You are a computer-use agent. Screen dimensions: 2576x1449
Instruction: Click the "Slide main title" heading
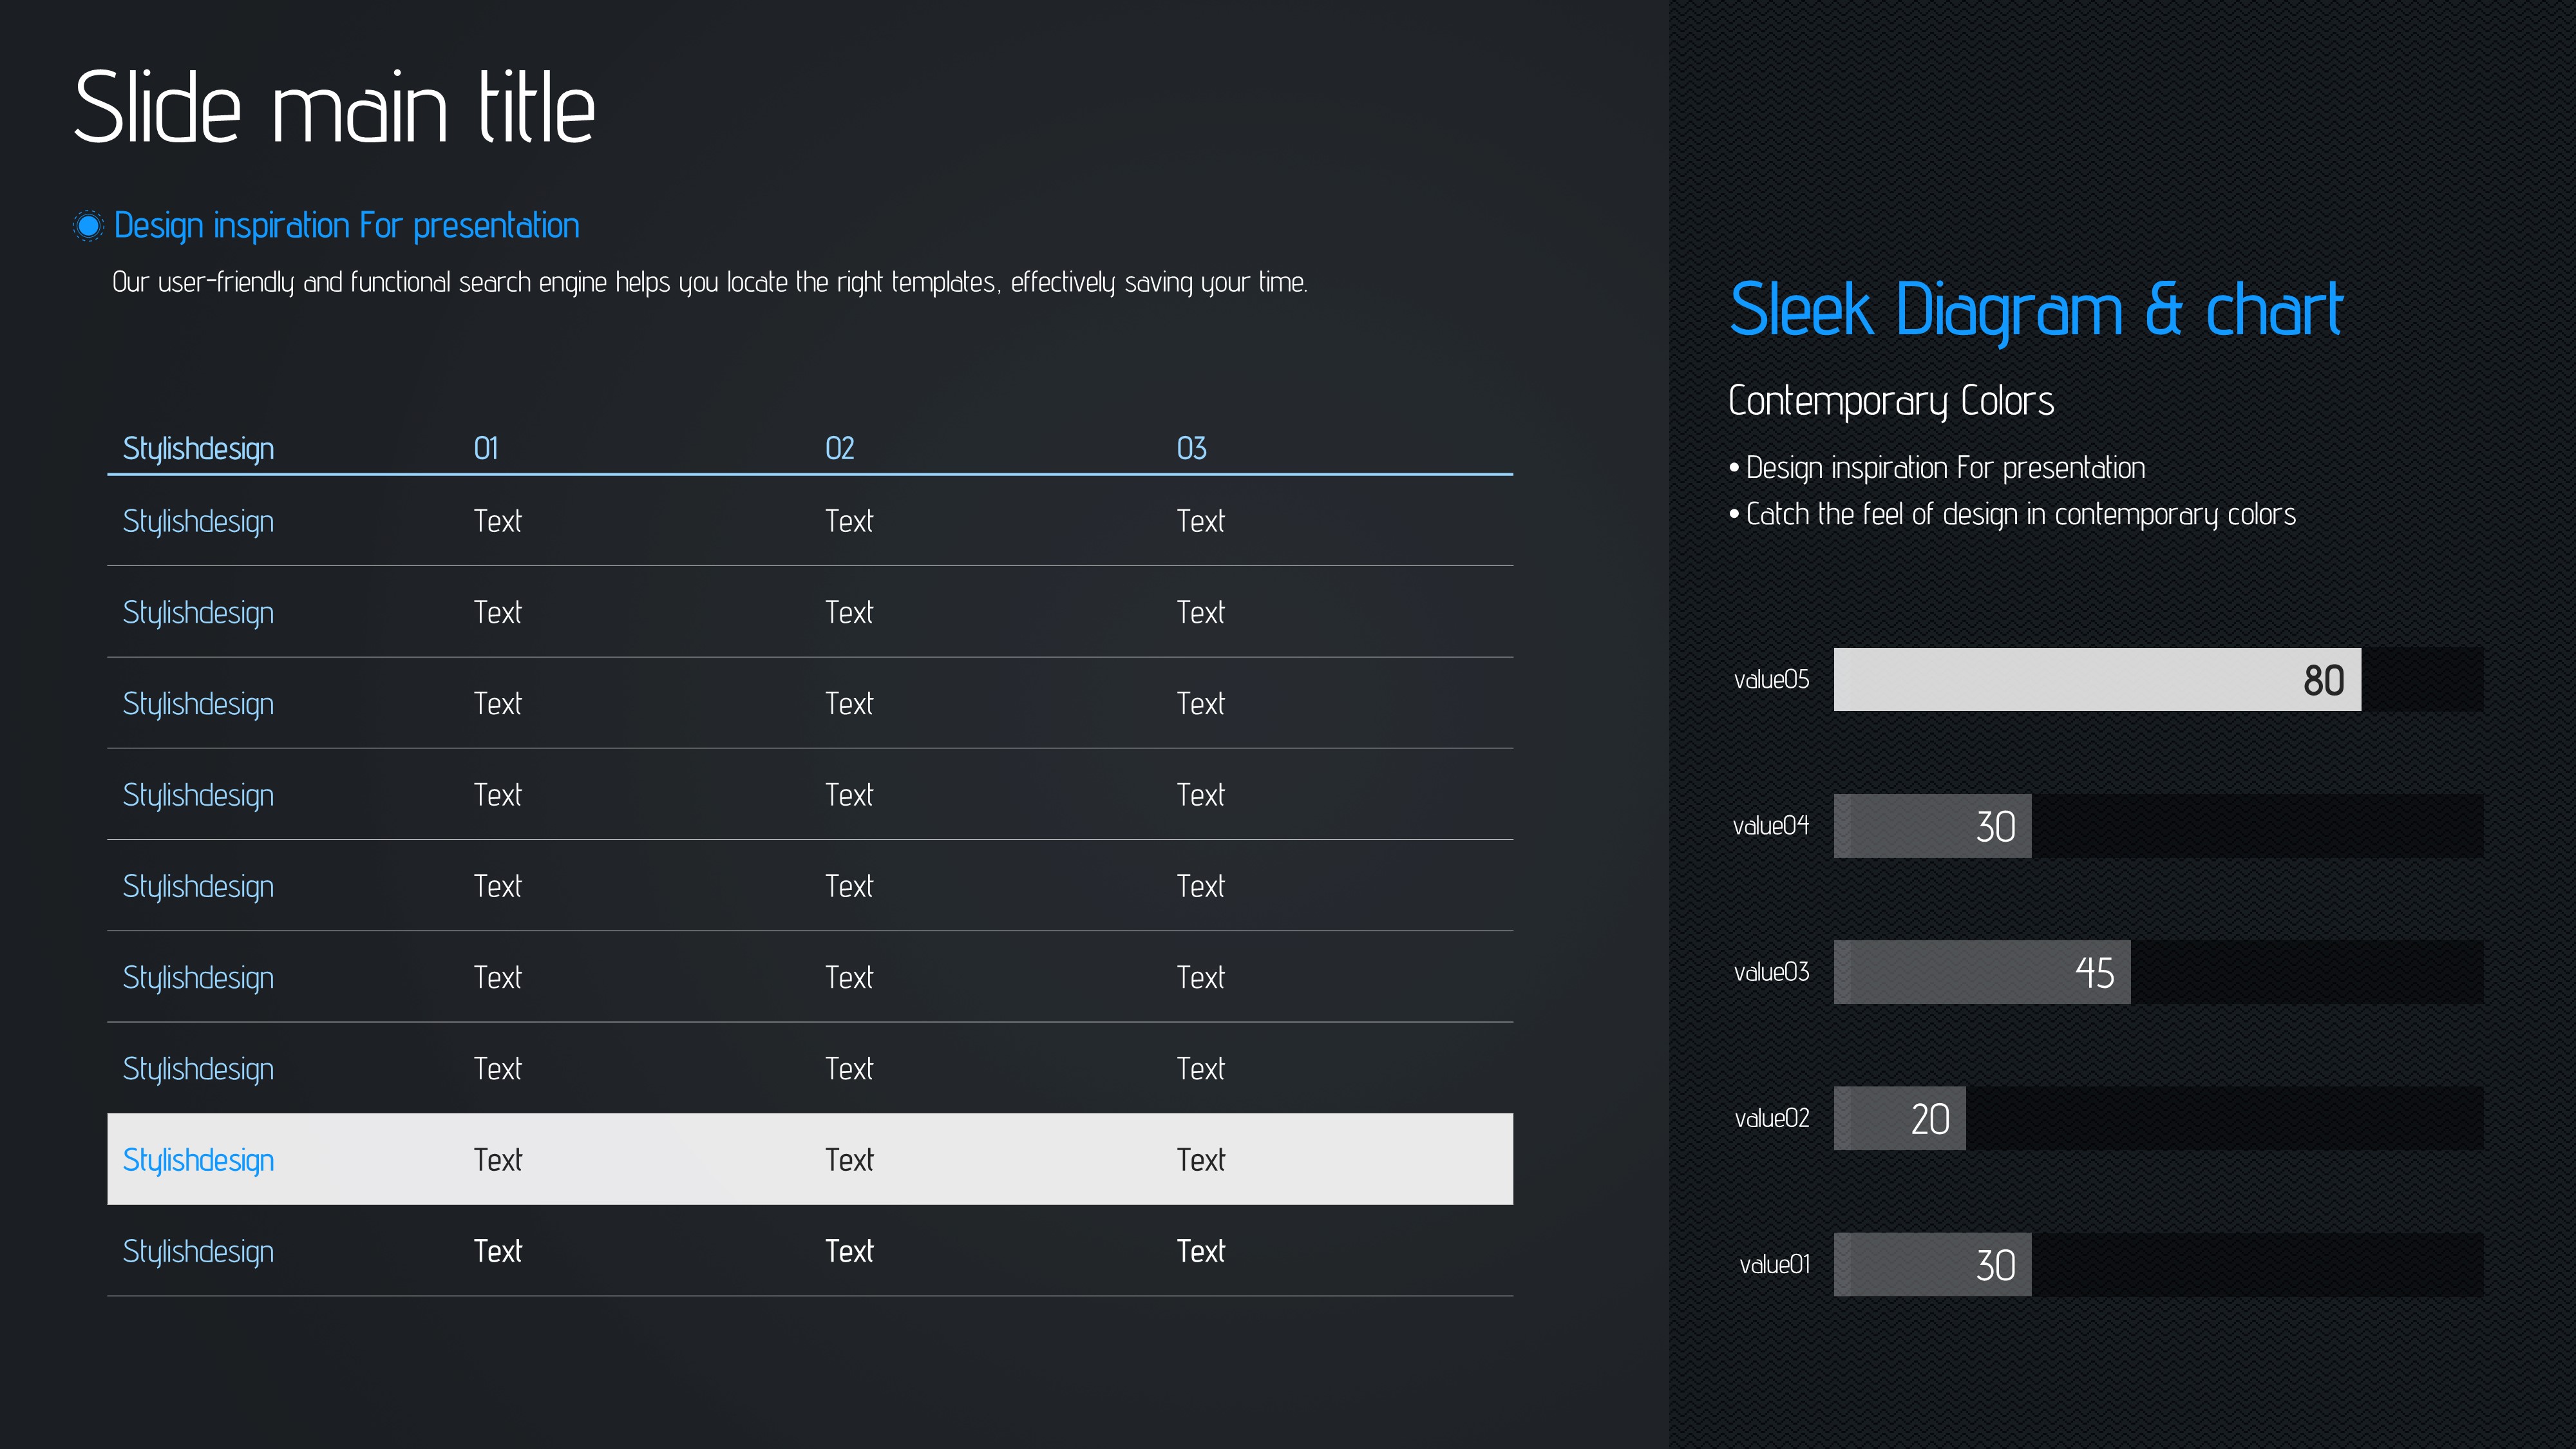click(334, 108)
